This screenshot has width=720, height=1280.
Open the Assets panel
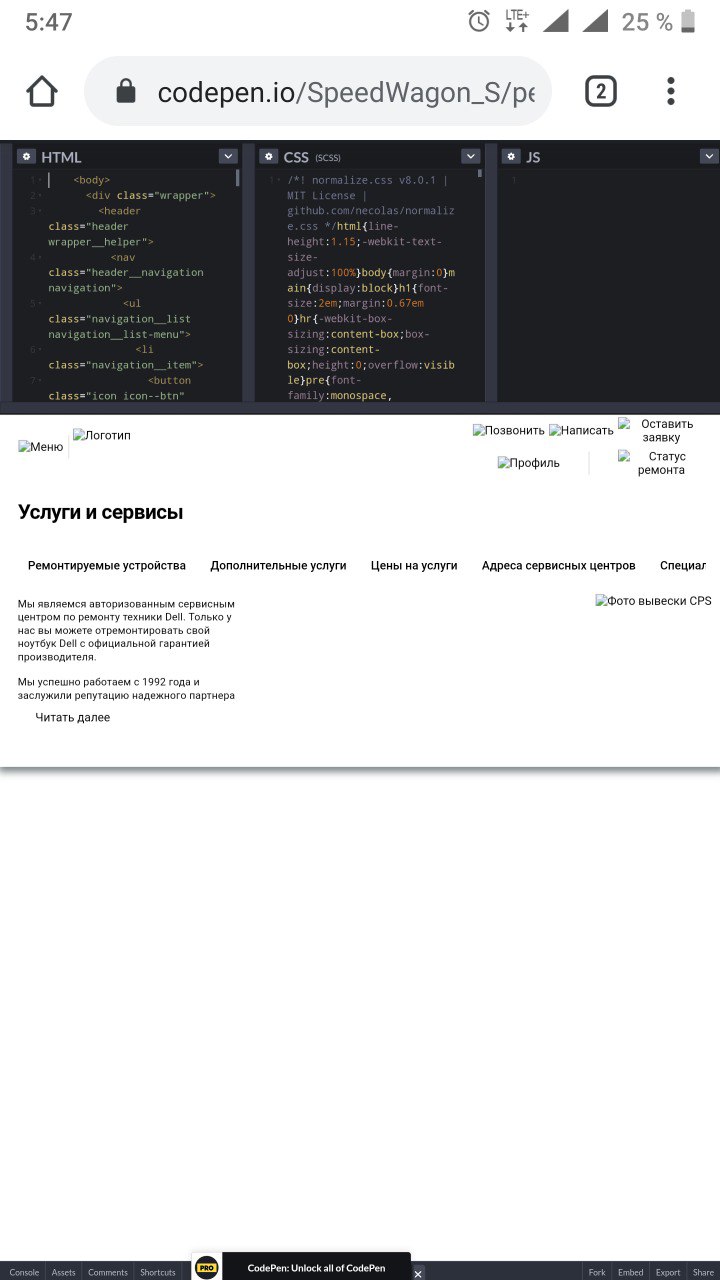[x=63, y=1272]
